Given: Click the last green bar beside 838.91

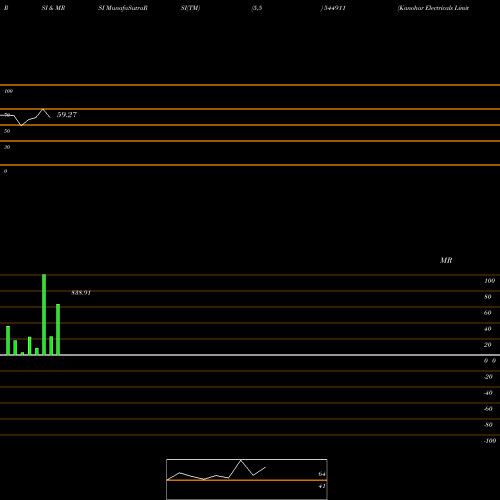Looking at the screenshot, I should click(58, 329).
